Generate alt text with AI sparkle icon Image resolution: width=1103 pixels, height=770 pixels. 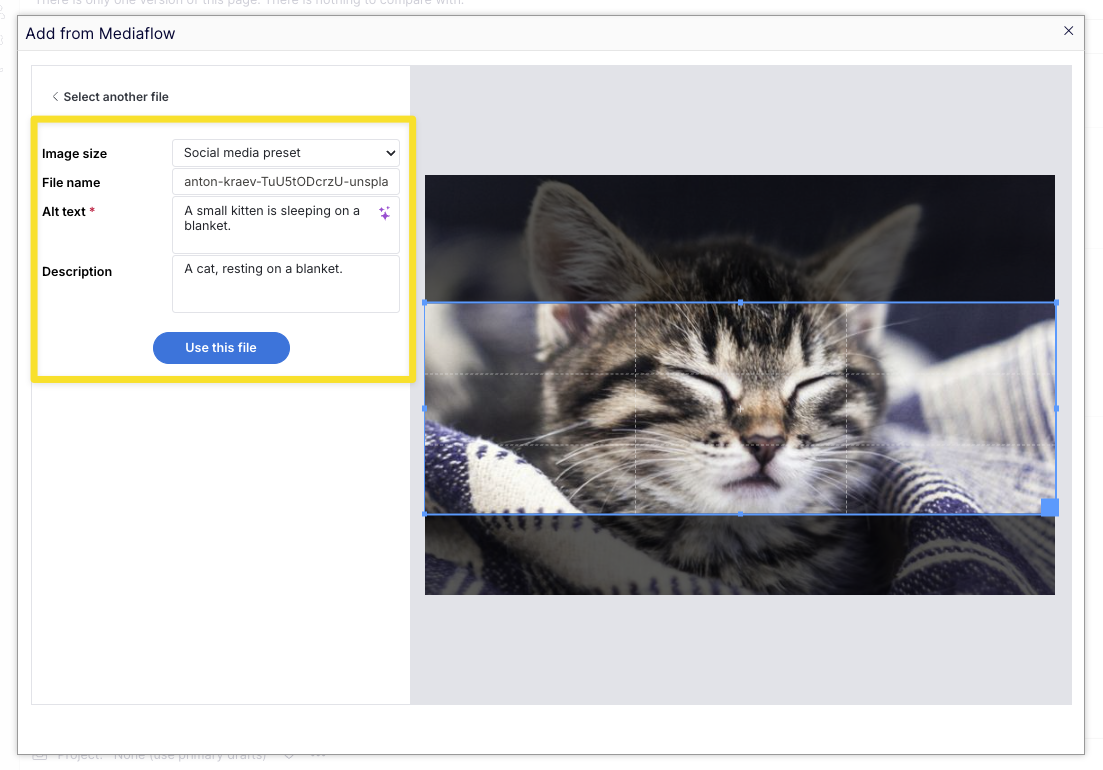point(384,213)
